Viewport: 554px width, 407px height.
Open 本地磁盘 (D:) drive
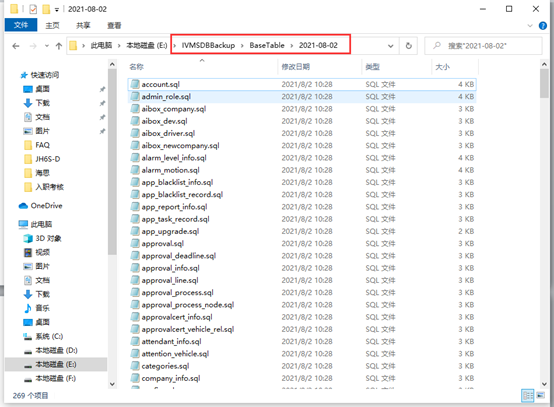(56, 350)
